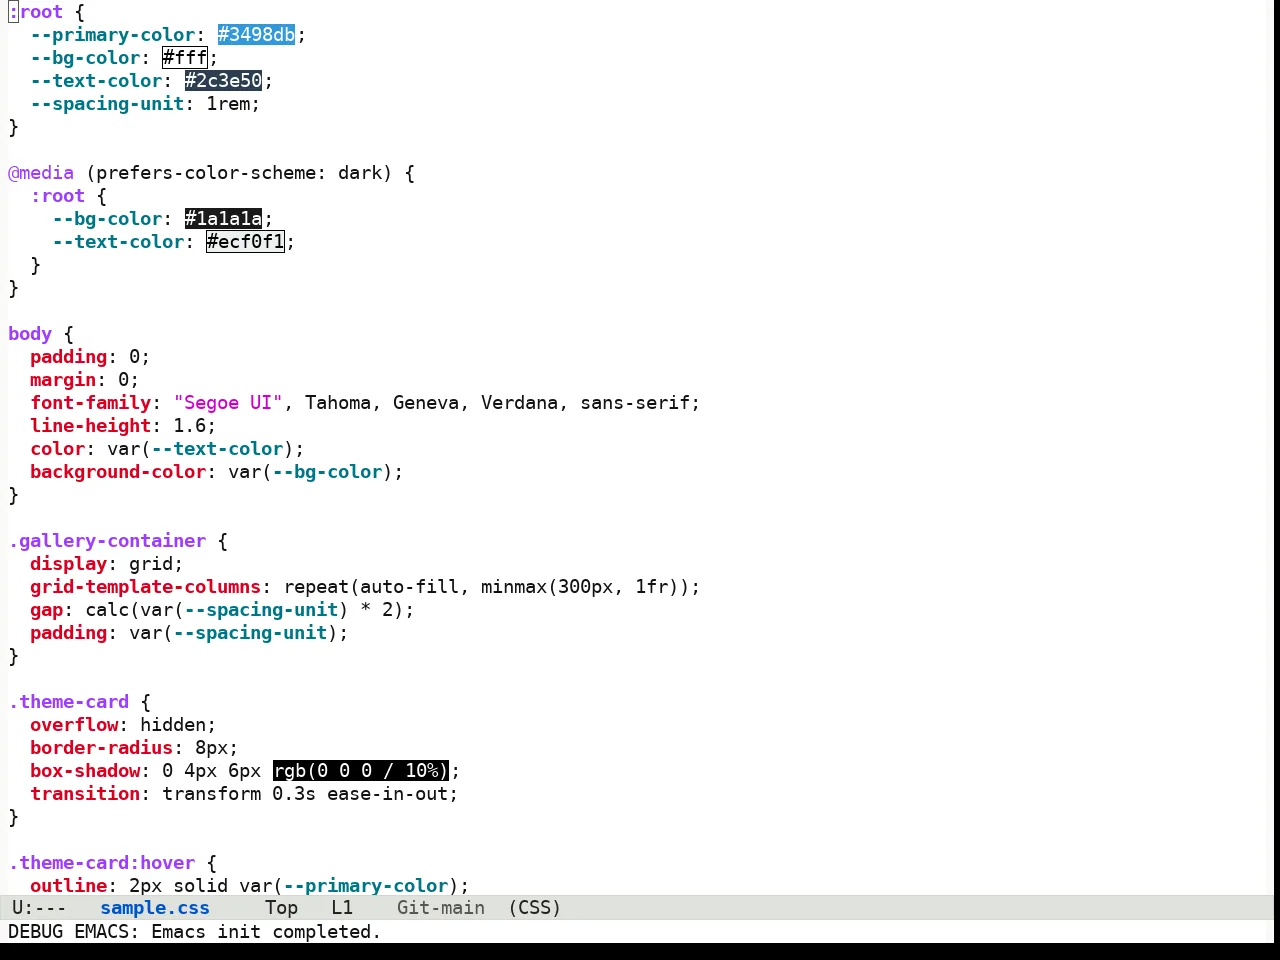Click the L1 line number indicator
The image size is (1280, 960).
342,908
